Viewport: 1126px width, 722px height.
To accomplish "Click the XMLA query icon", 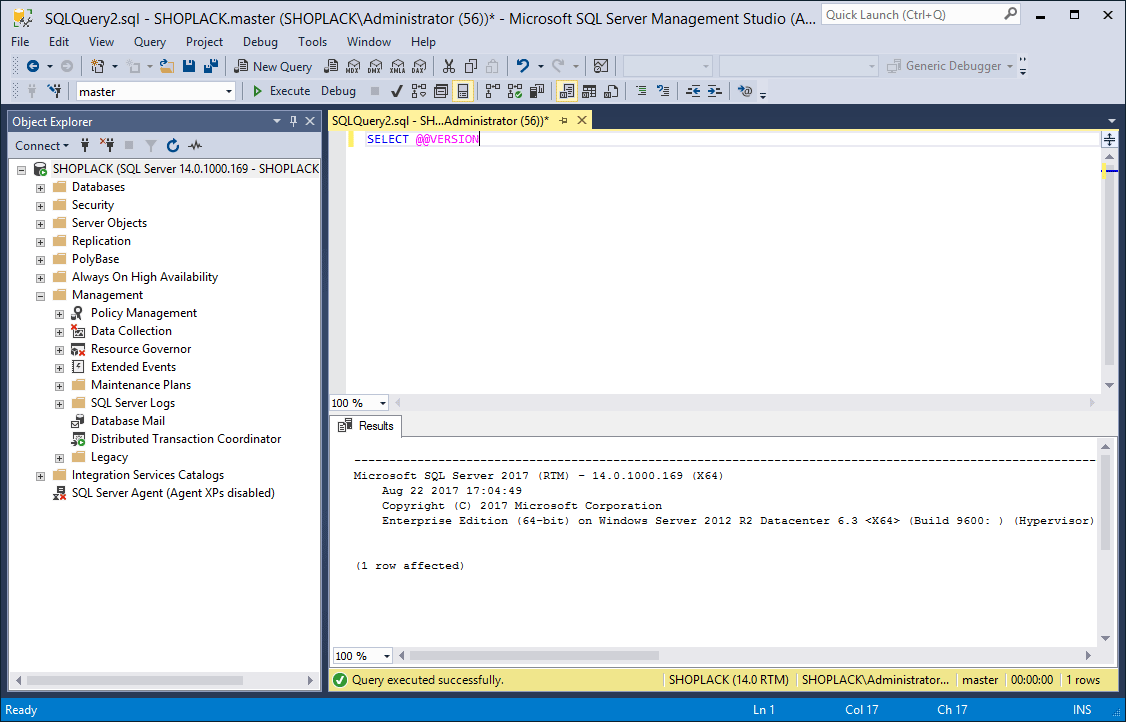I will point(397,66).
